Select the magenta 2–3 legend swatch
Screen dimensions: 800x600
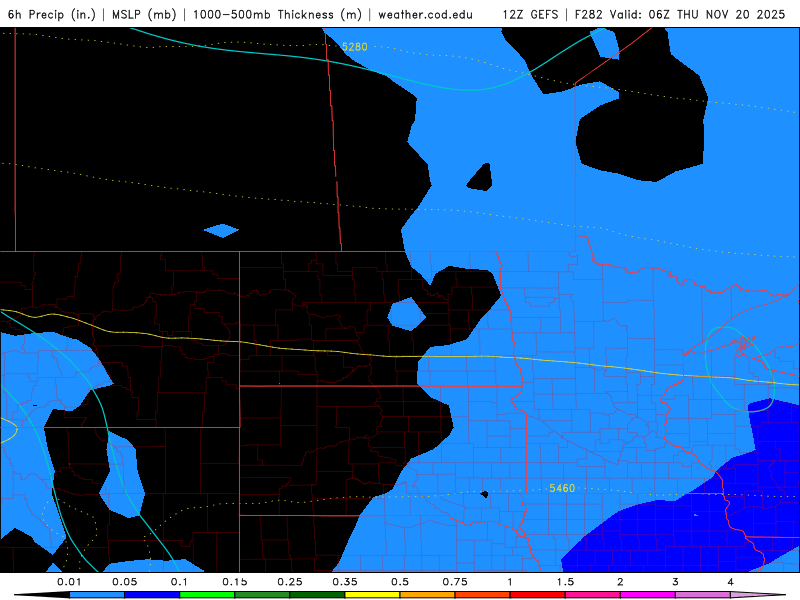(648, 595)
